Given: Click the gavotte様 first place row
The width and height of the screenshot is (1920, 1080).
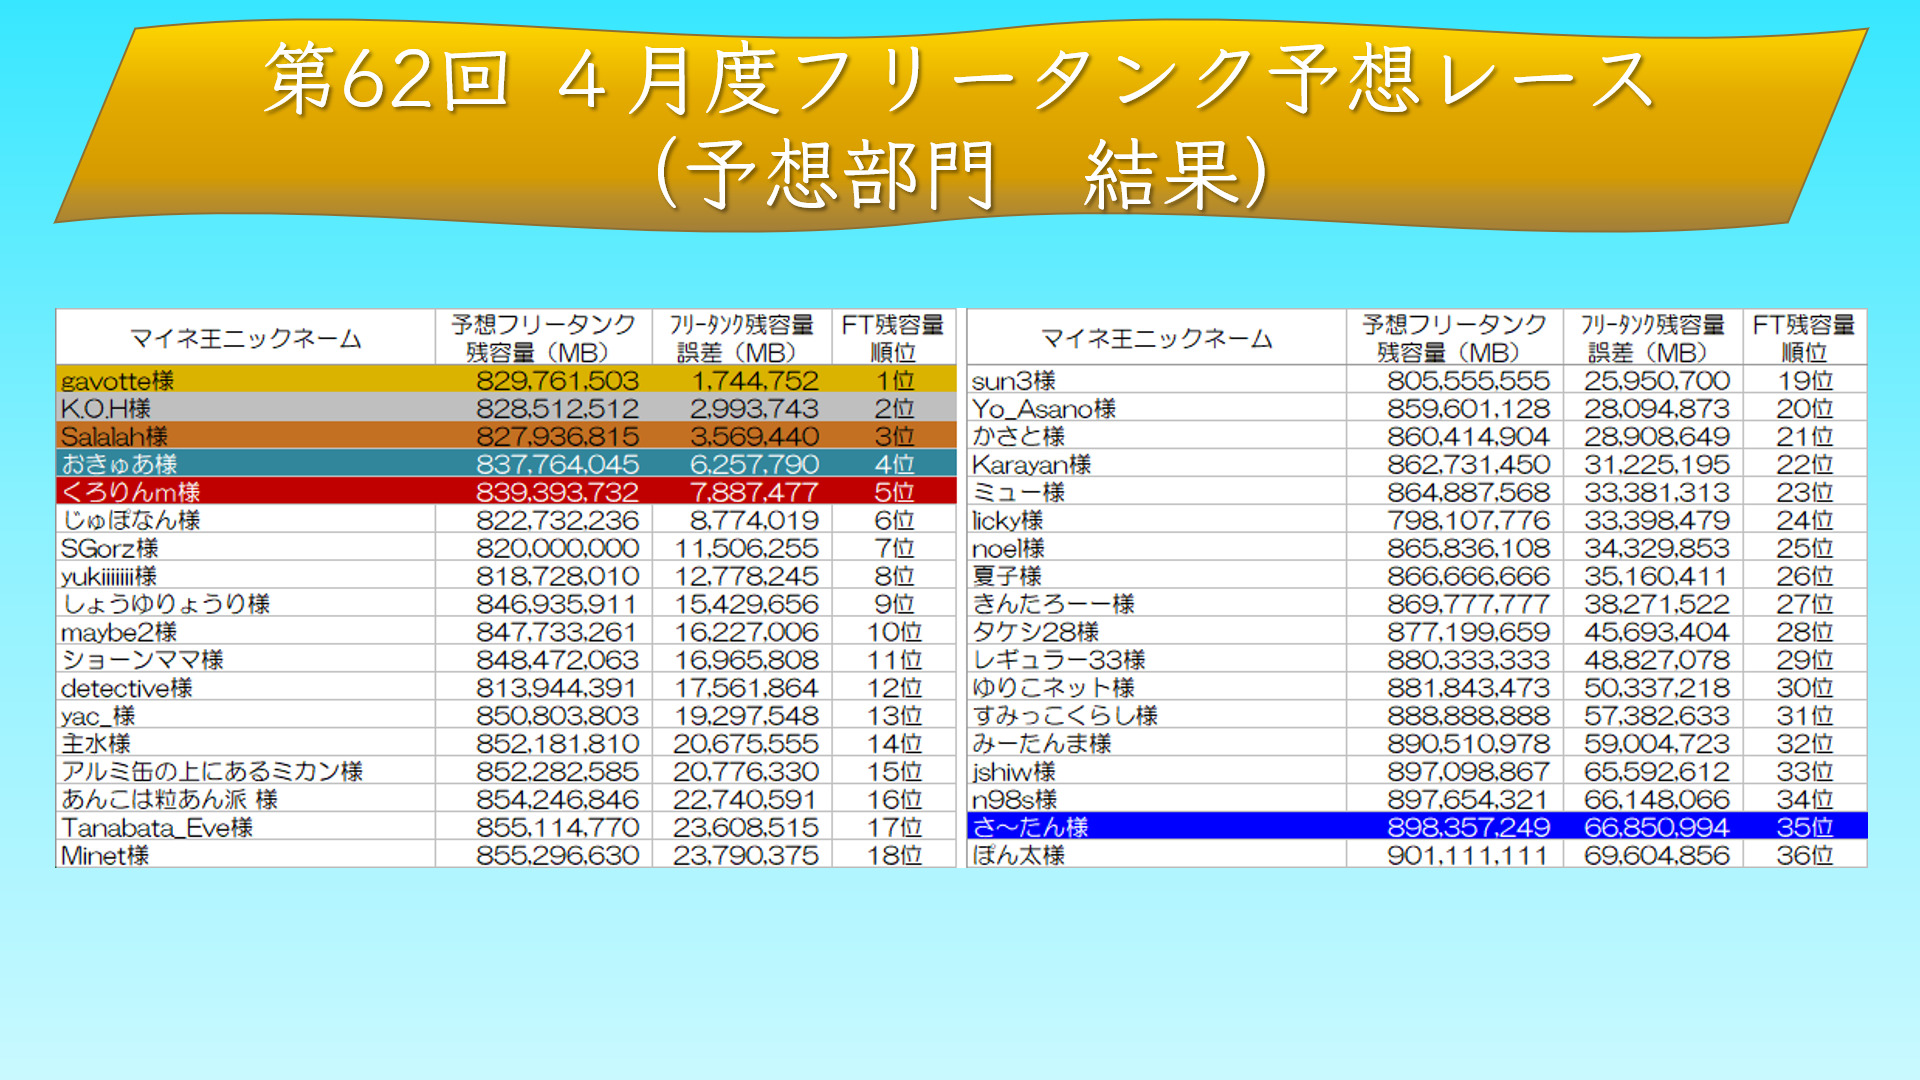Looking at the screenshot, I should pos(505,380).
